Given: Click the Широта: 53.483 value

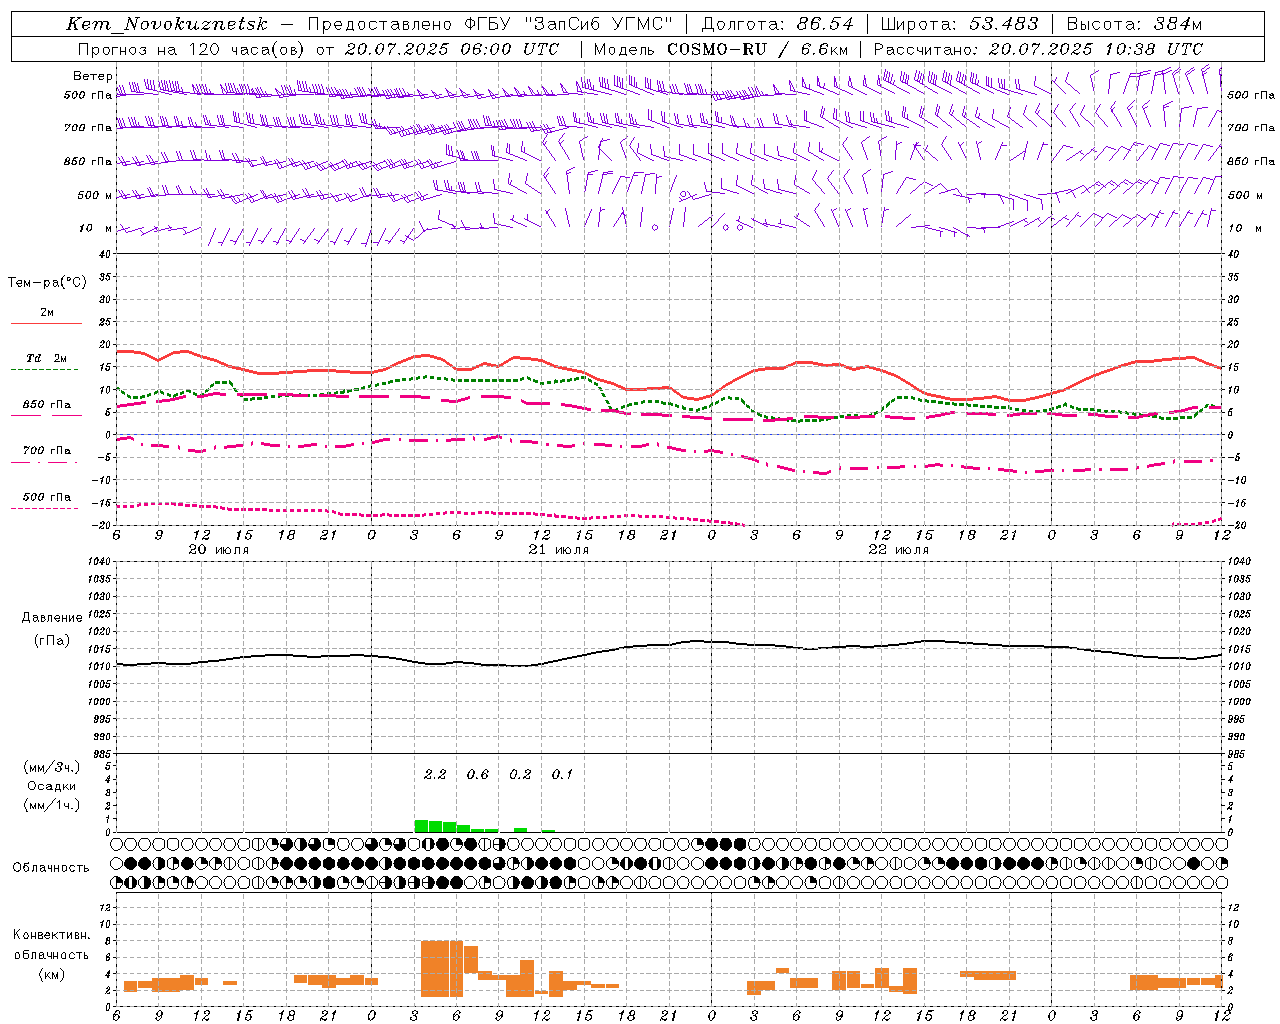Looking at the screenshot, I should coord(960,24).
